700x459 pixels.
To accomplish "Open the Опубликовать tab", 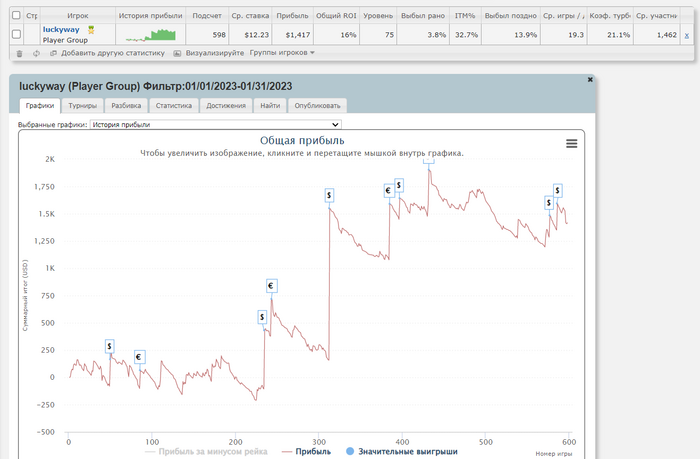I will 317,106.
